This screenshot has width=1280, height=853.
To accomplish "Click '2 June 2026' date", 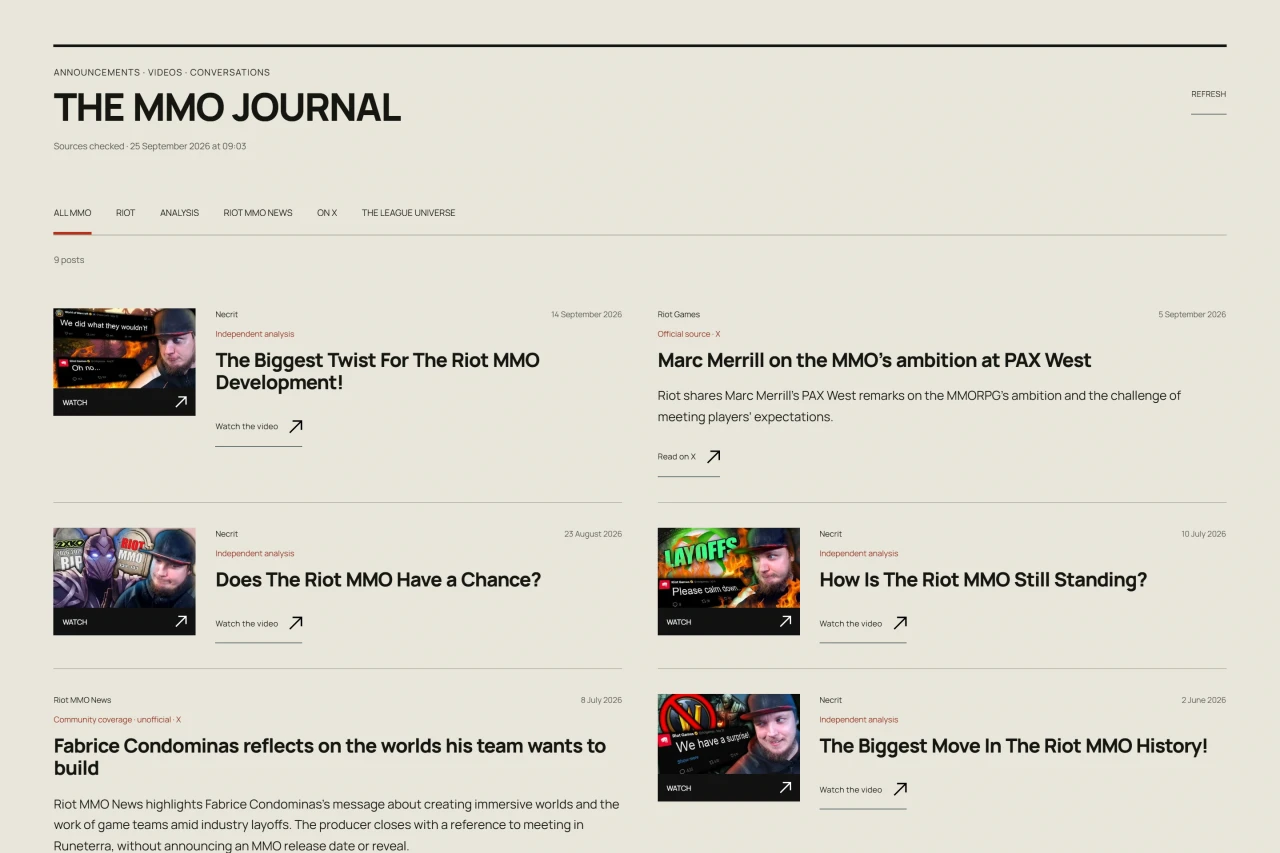I will [x=1203, y=700].
